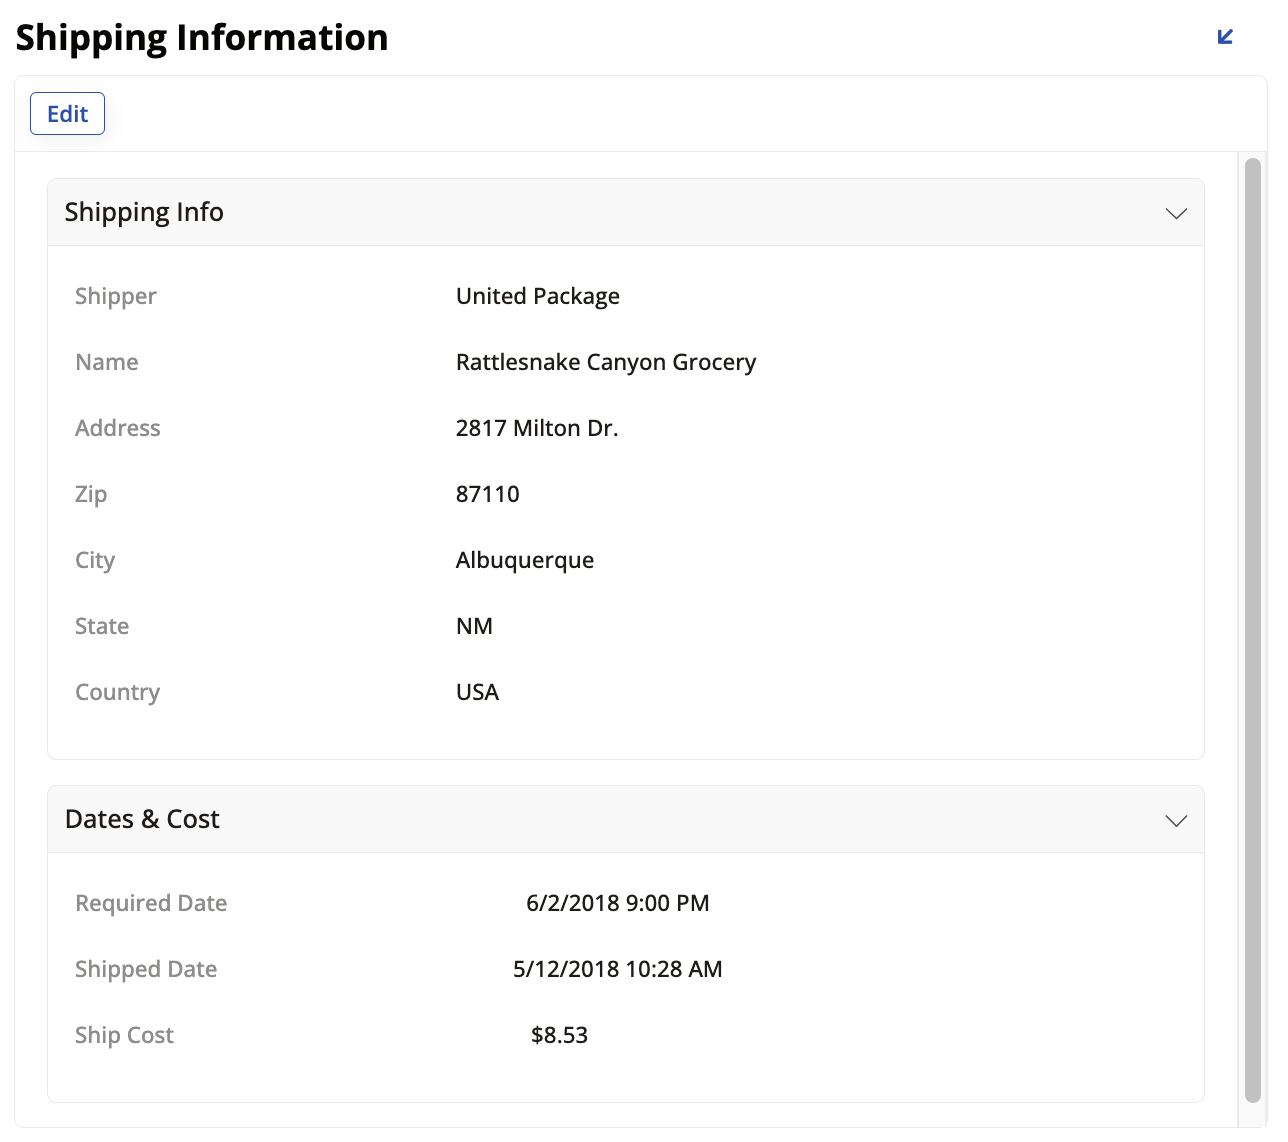Collapse the Dates & Cost section via its chevron
The height and width of the screenshot is (1142, 1288).
point(1176,820)
